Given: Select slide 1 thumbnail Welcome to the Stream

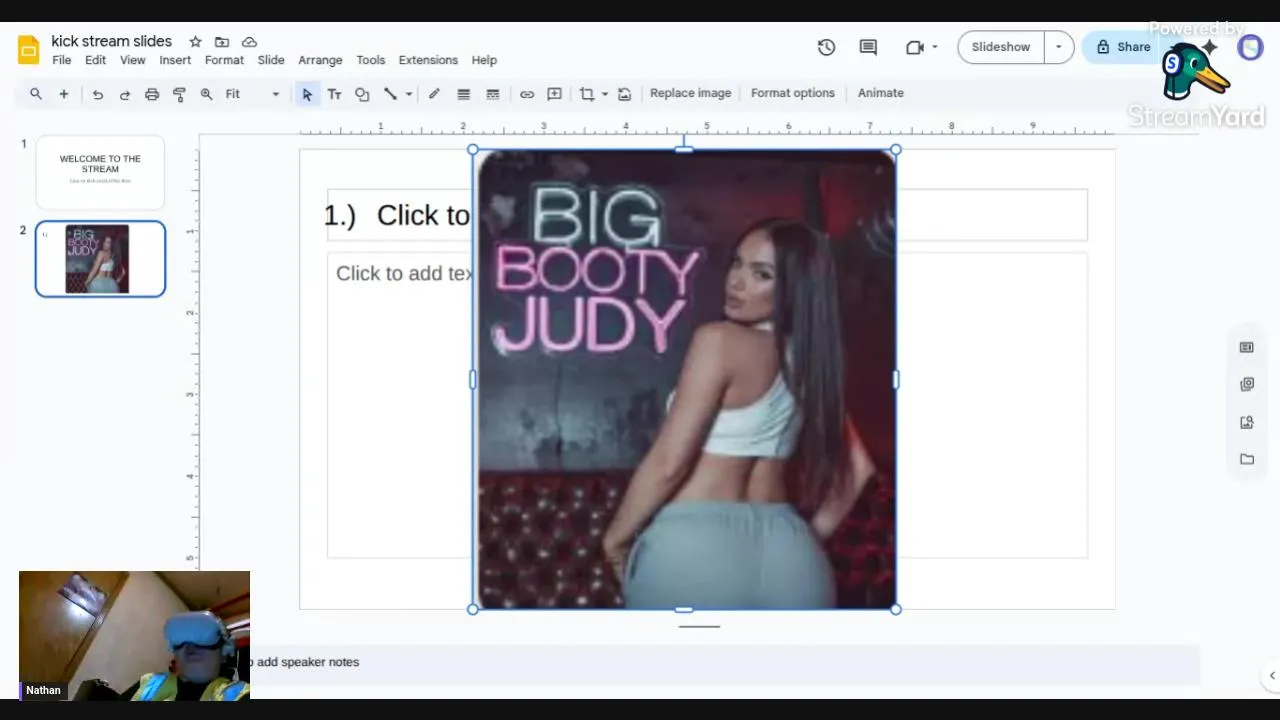Looking at the screenshot, I should (x=100, y=172).
